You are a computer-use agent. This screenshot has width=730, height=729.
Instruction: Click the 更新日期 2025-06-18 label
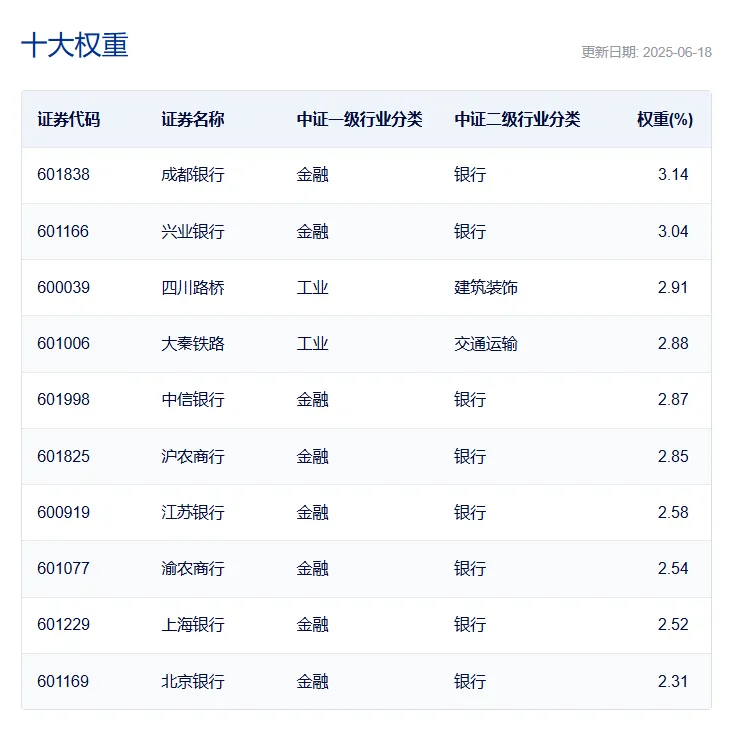pyautogui.click(x=646, y=52)
